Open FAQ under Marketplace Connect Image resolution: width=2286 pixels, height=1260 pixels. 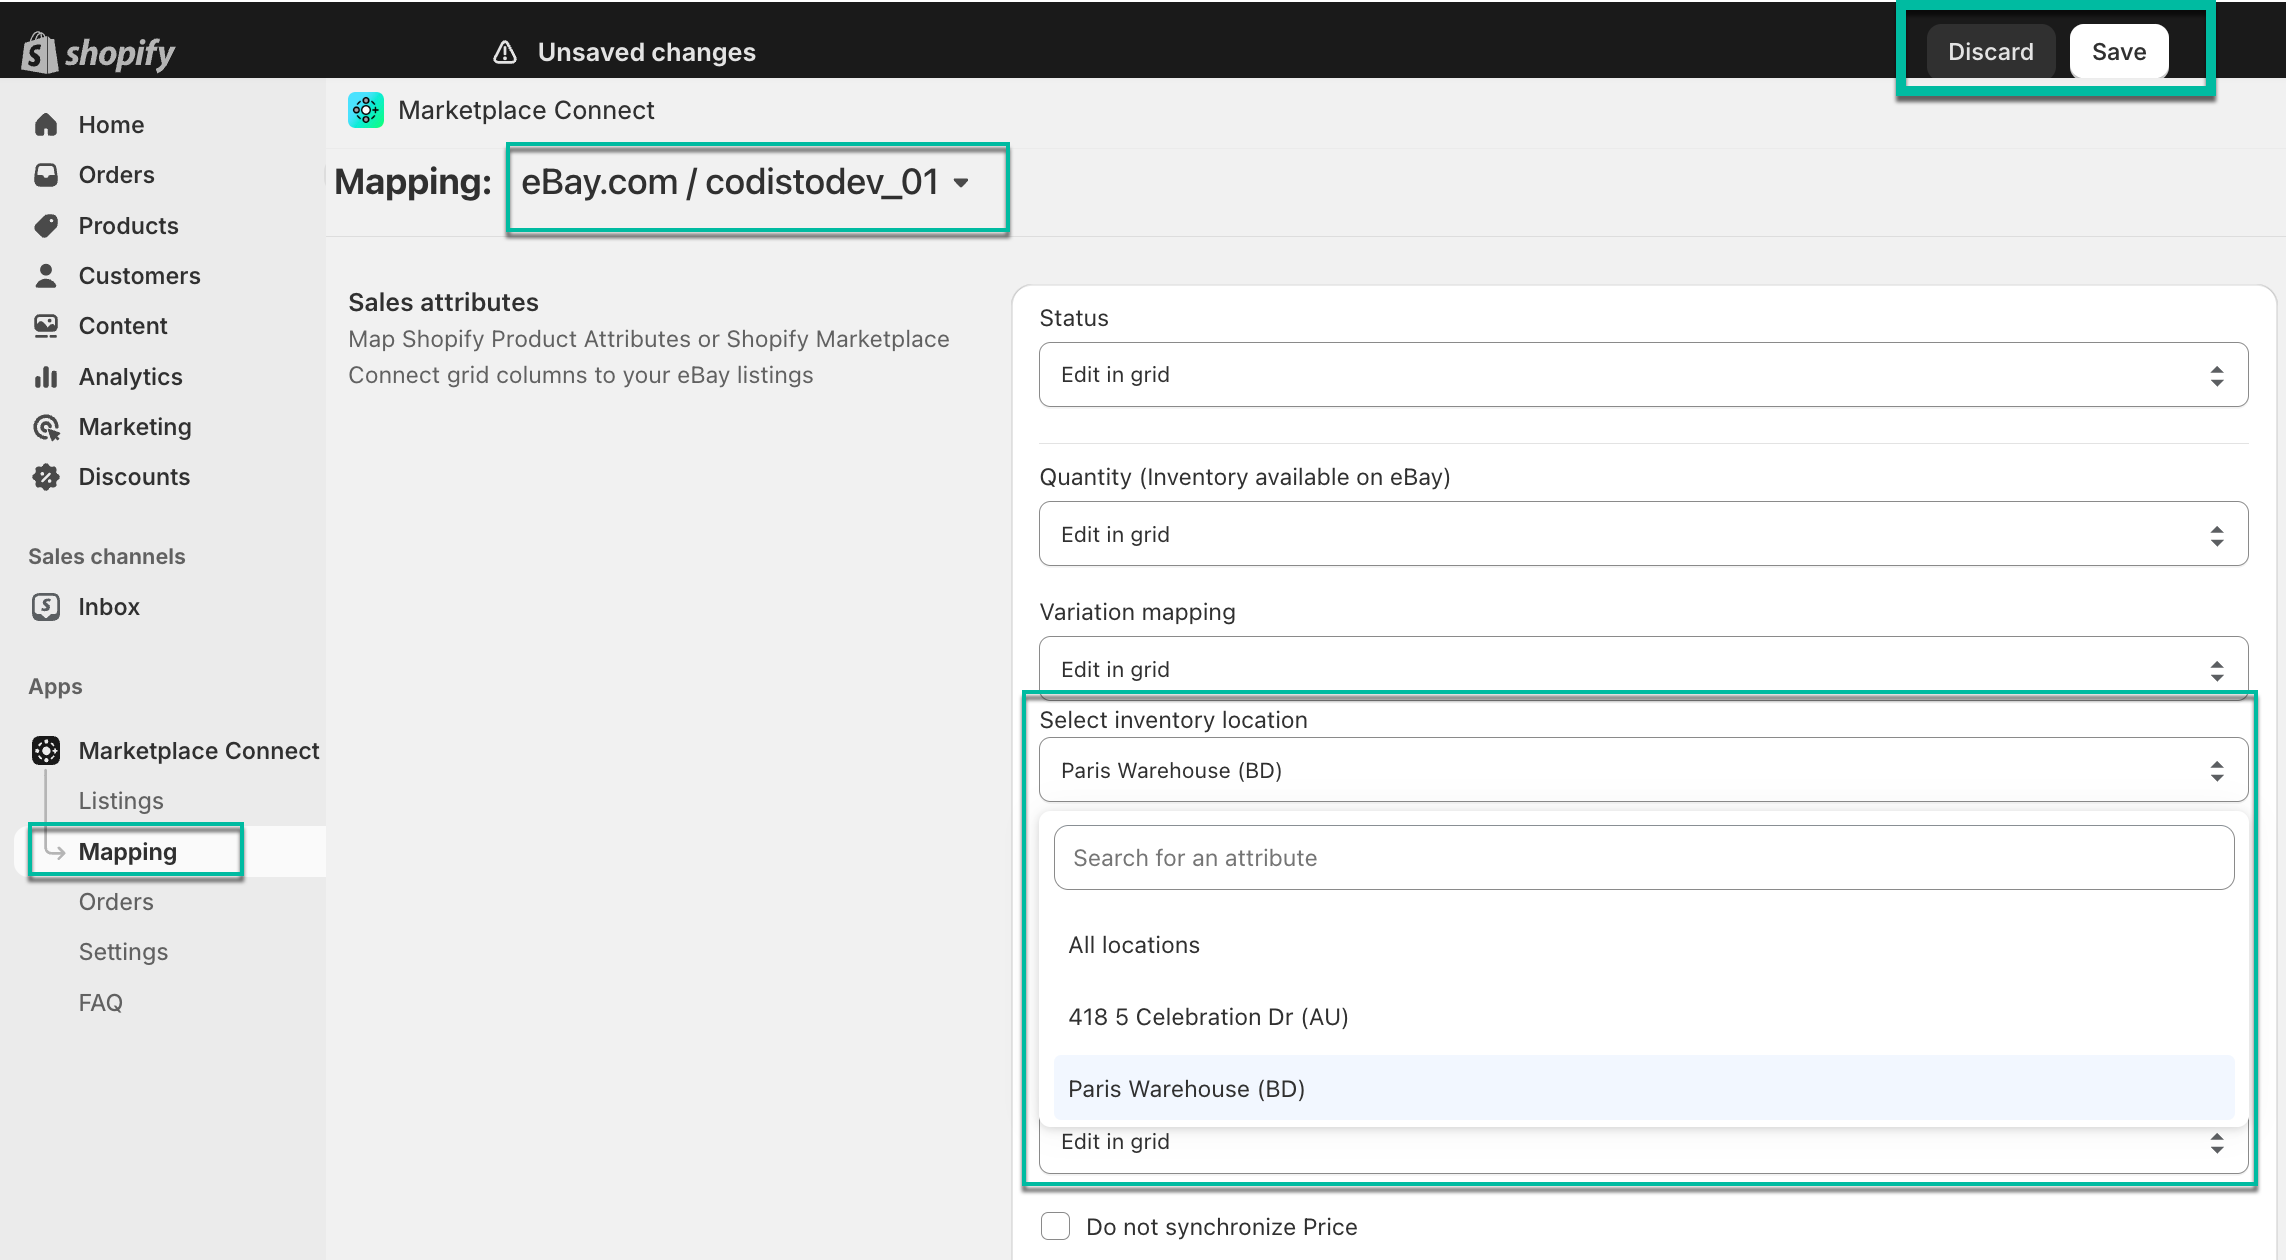(x=100, y=1003)
